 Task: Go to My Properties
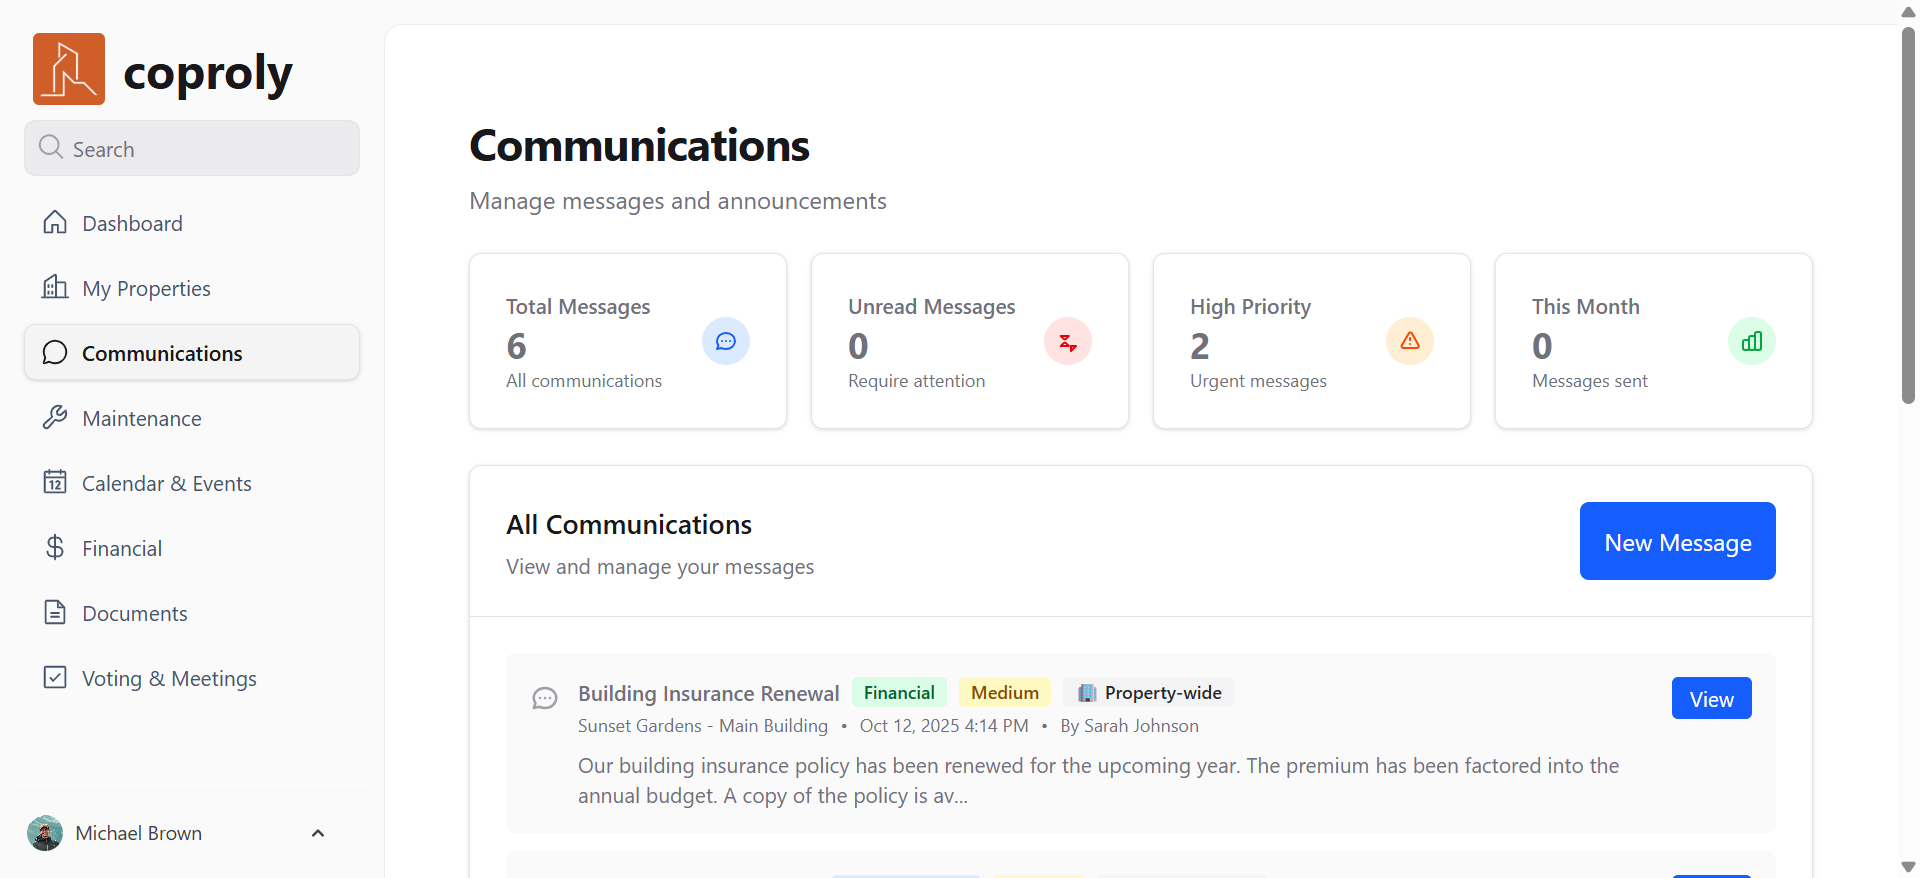(x=192, y=288)
